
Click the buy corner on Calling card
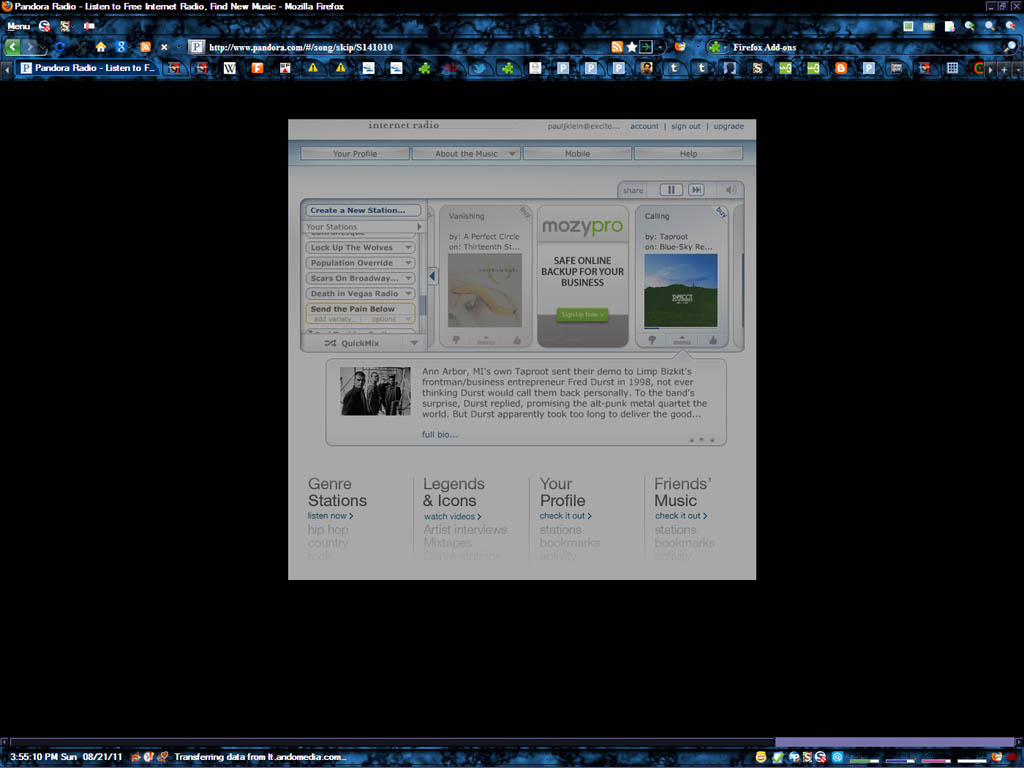tap(721, 212)
